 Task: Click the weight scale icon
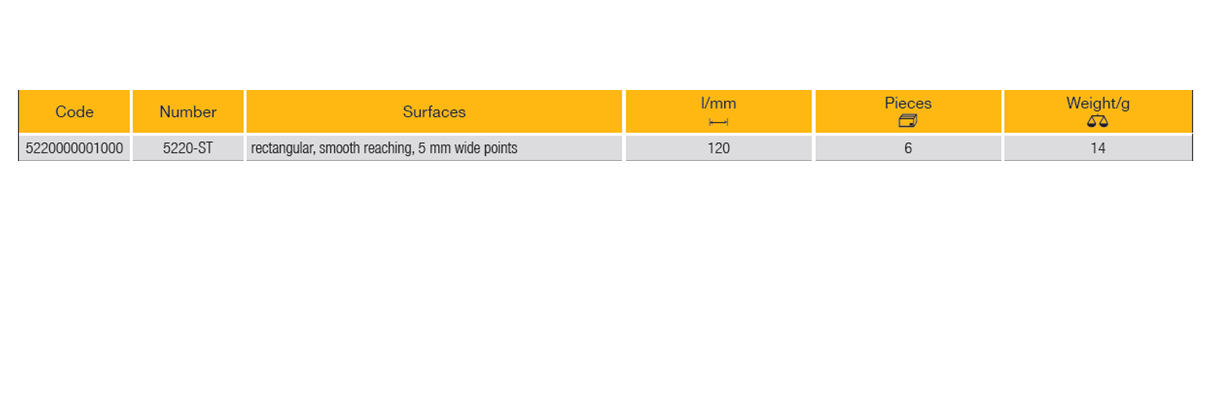[x=1098, y=121]
